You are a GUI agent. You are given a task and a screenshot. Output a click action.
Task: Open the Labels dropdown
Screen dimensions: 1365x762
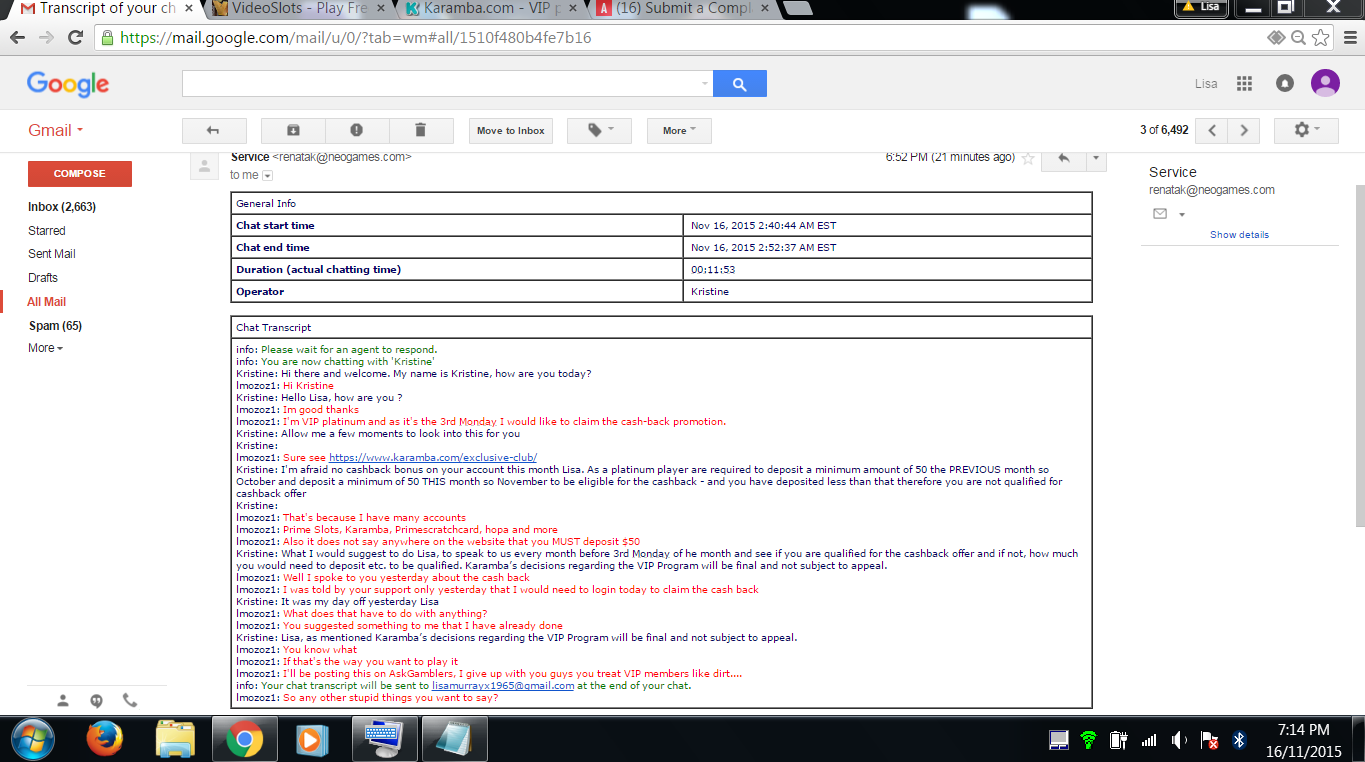[x=599, y=131]
